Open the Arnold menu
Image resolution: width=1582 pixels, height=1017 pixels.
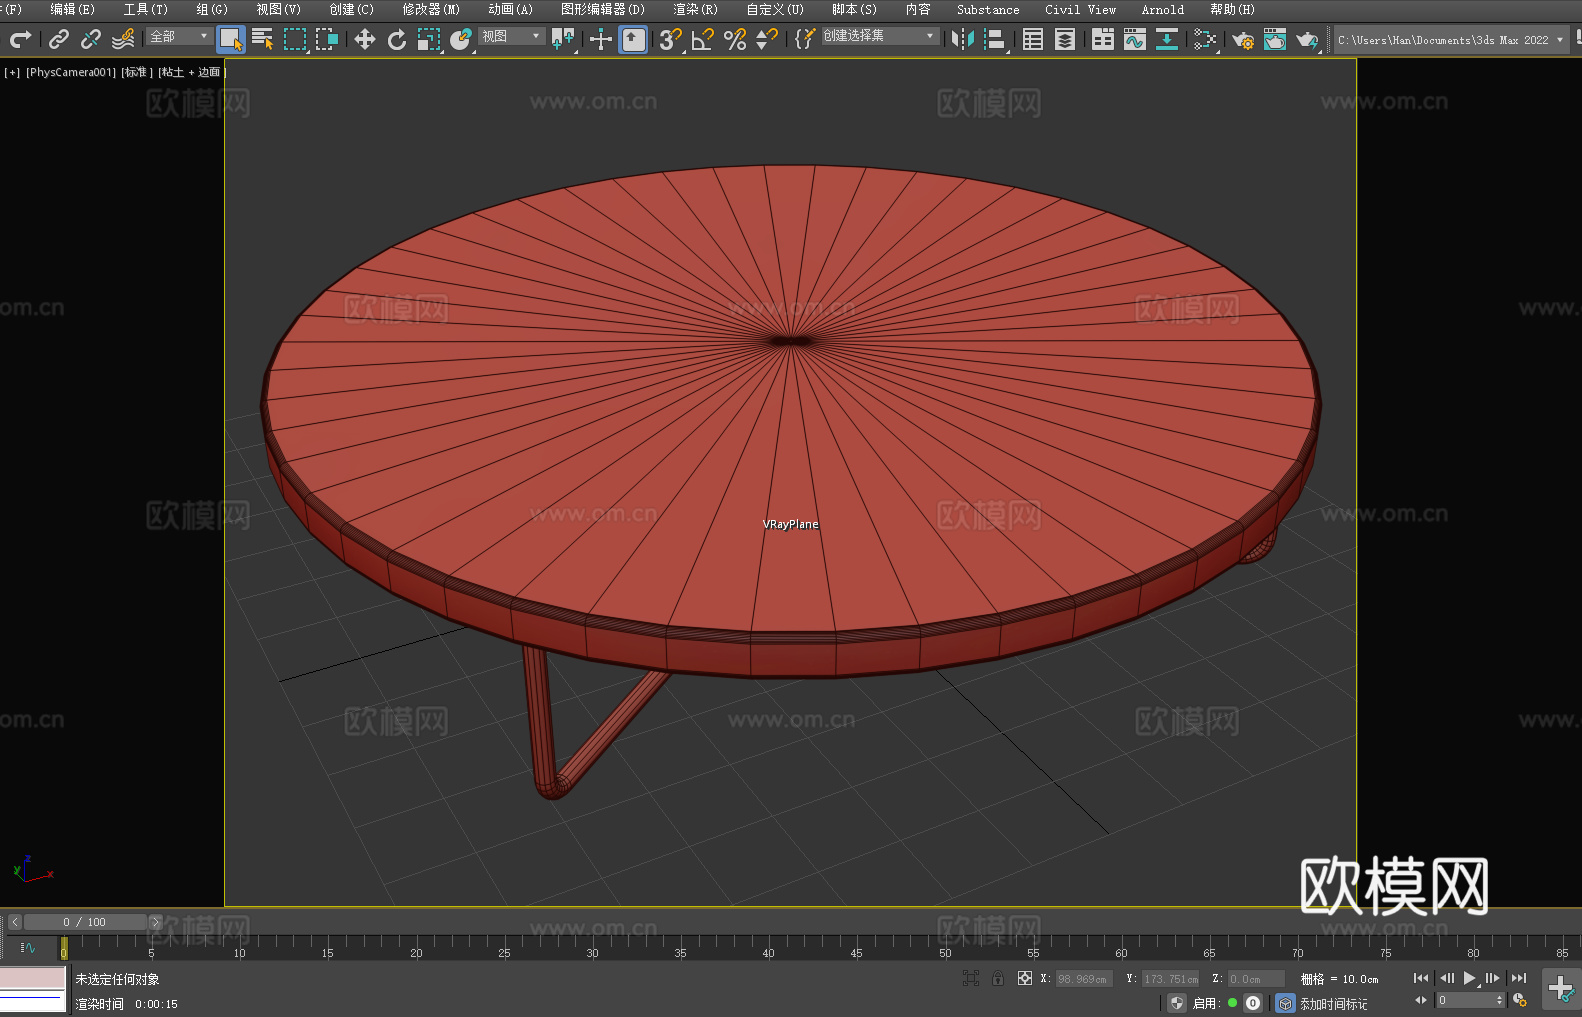tap(1162, 9)
